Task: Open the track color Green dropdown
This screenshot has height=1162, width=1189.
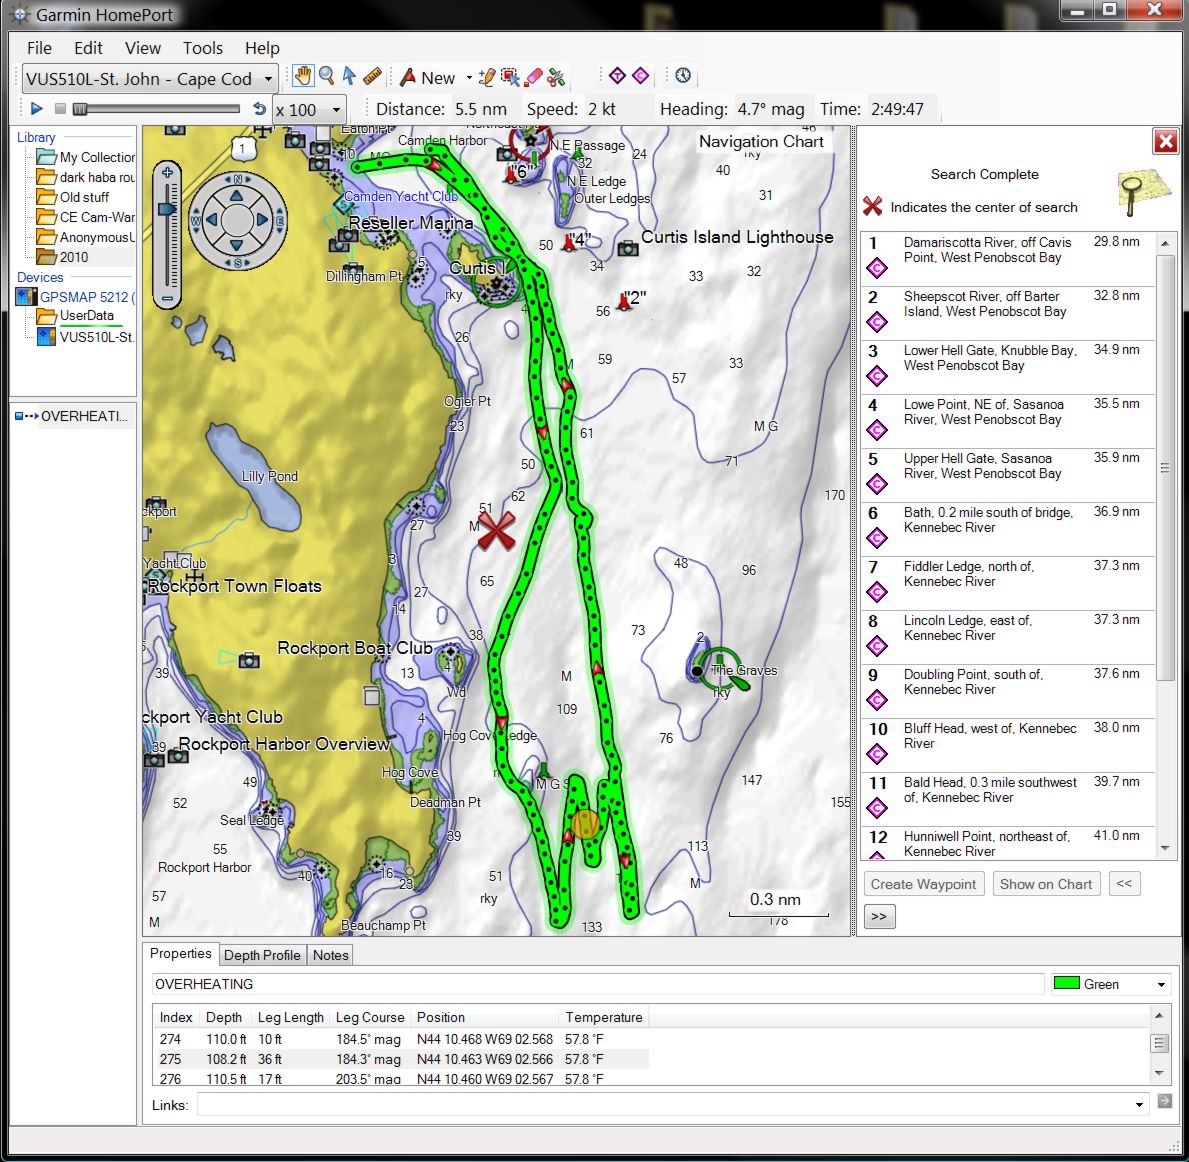Action: click(1161, 985)
